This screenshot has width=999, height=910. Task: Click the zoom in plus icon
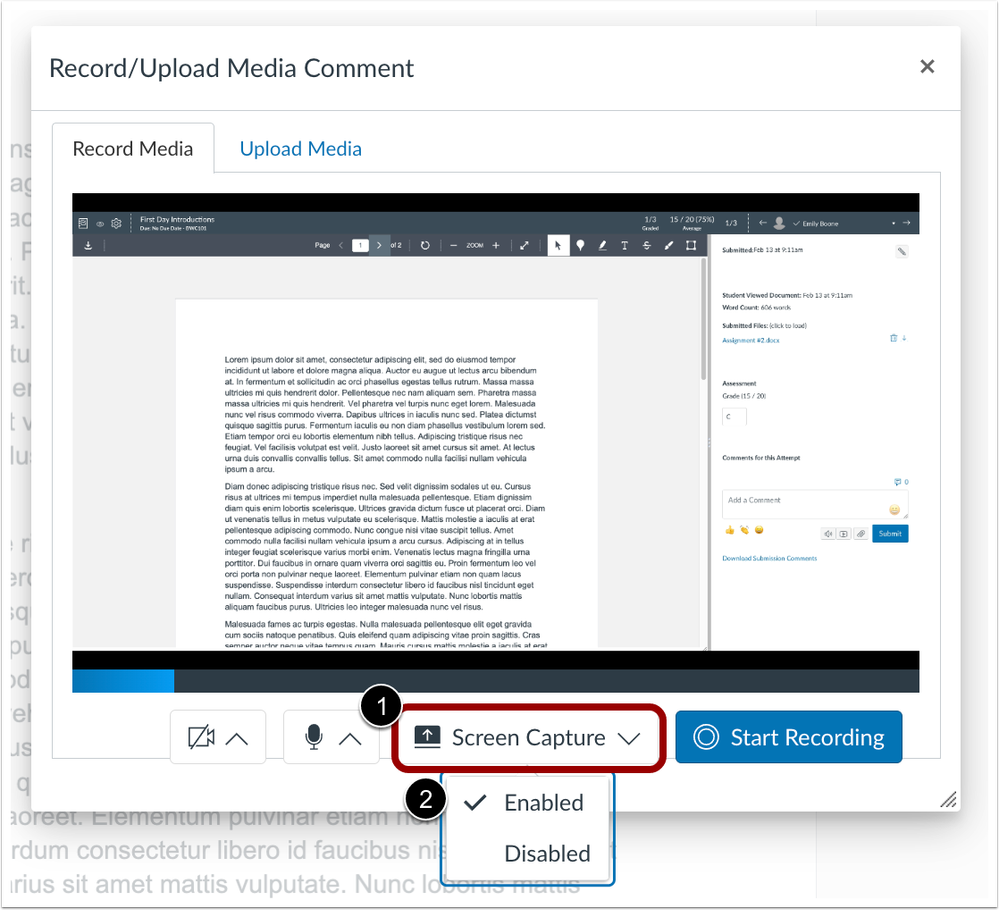(x=496, y=245)
